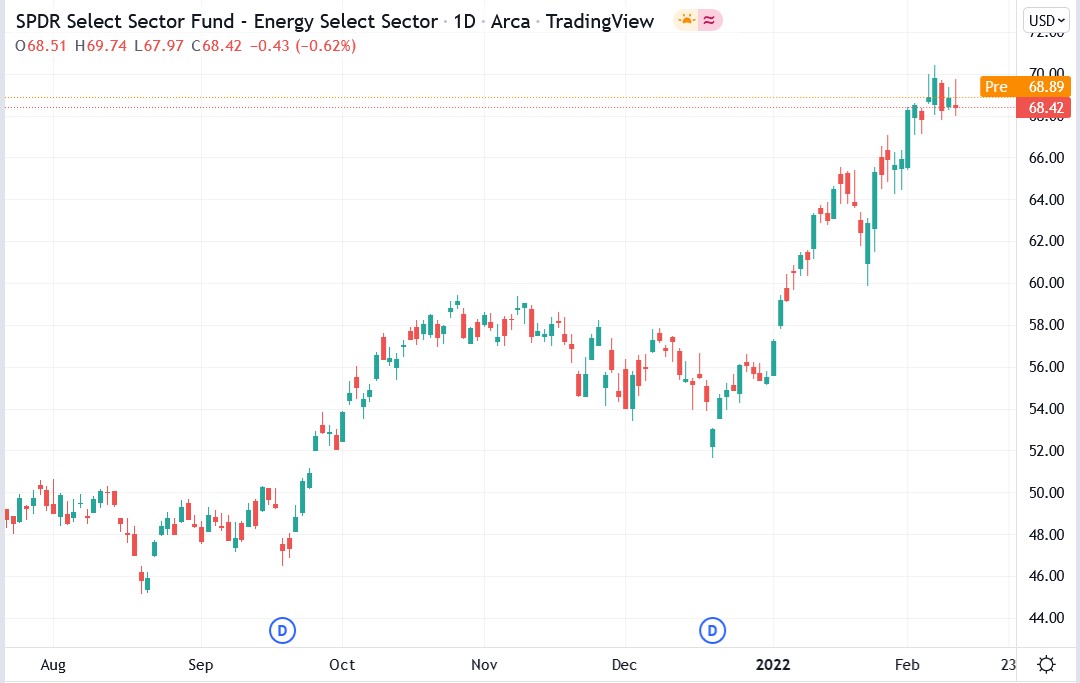The height and width of the screenshot is (683, 1080).
Task: Click the 48.00 price axis label
Action: [1046, 535]
